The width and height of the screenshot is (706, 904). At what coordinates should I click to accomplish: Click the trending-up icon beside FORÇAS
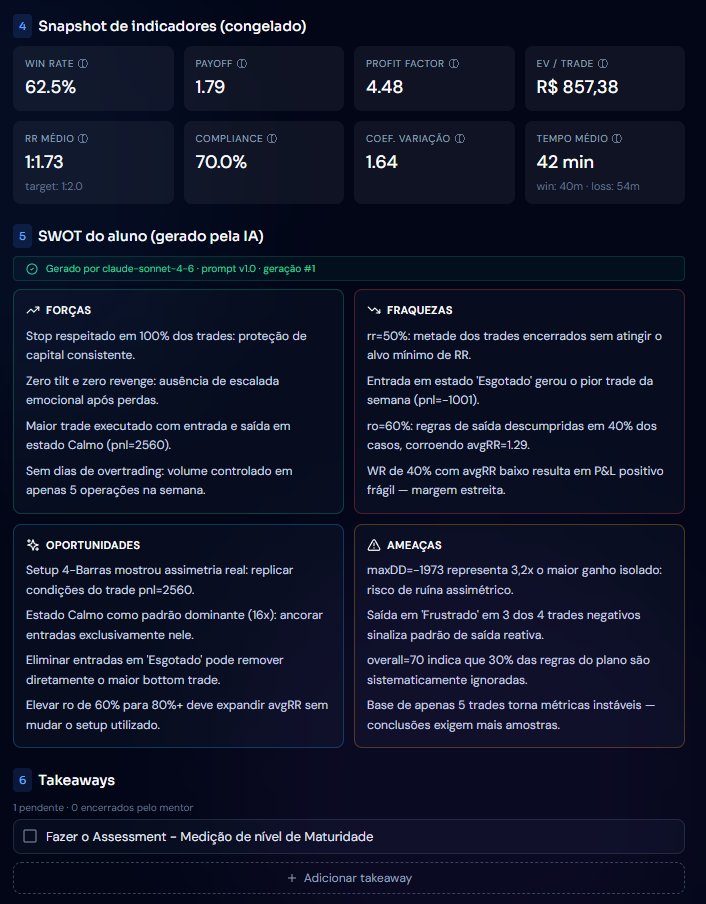[x=33, y=310]
